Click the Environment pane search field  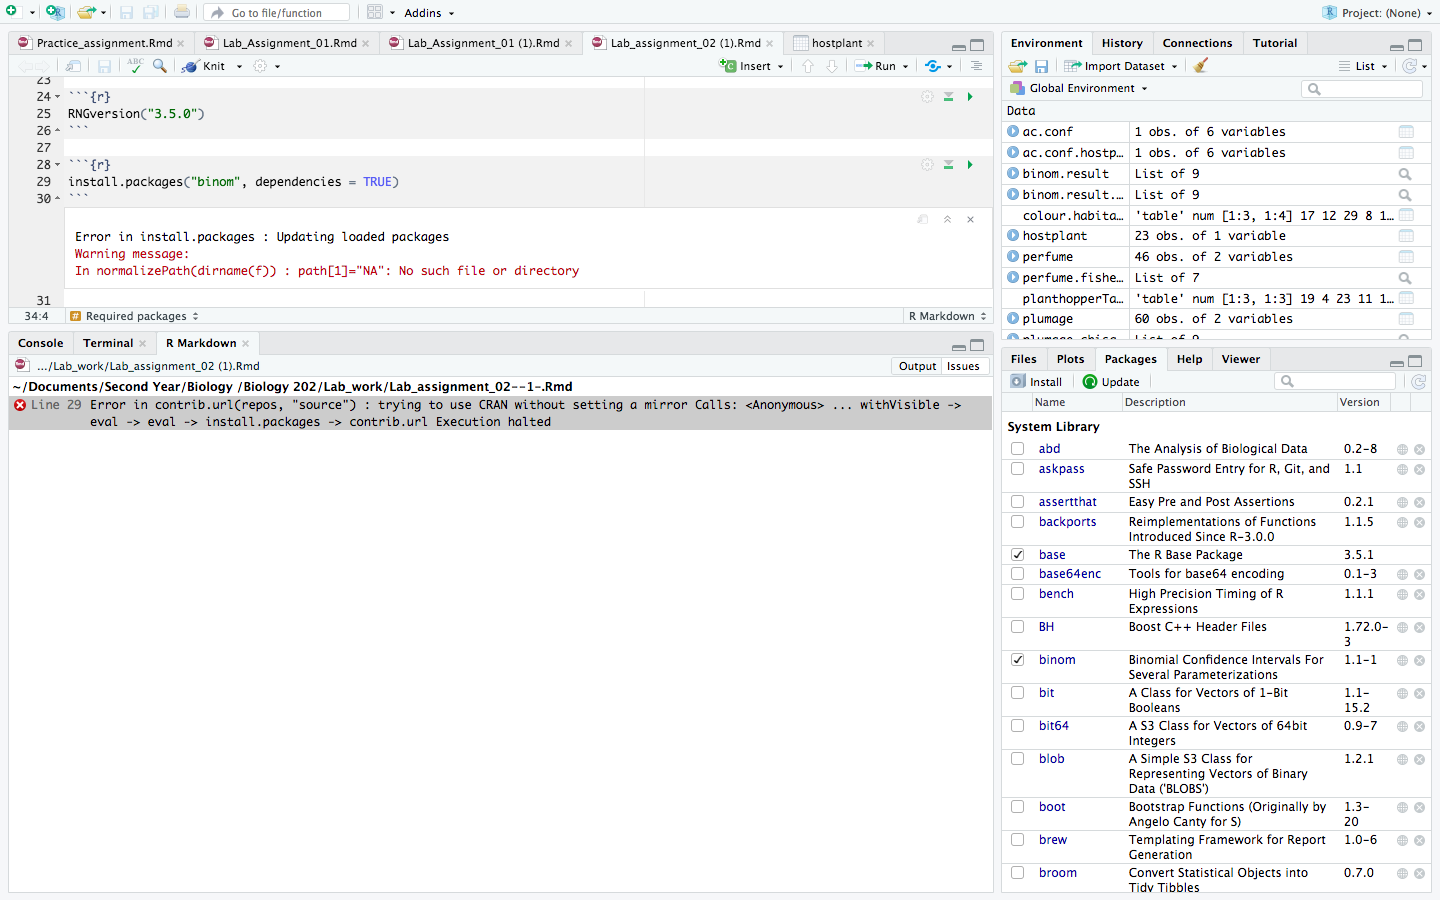pyautogui.click(x=1362, y=89)
